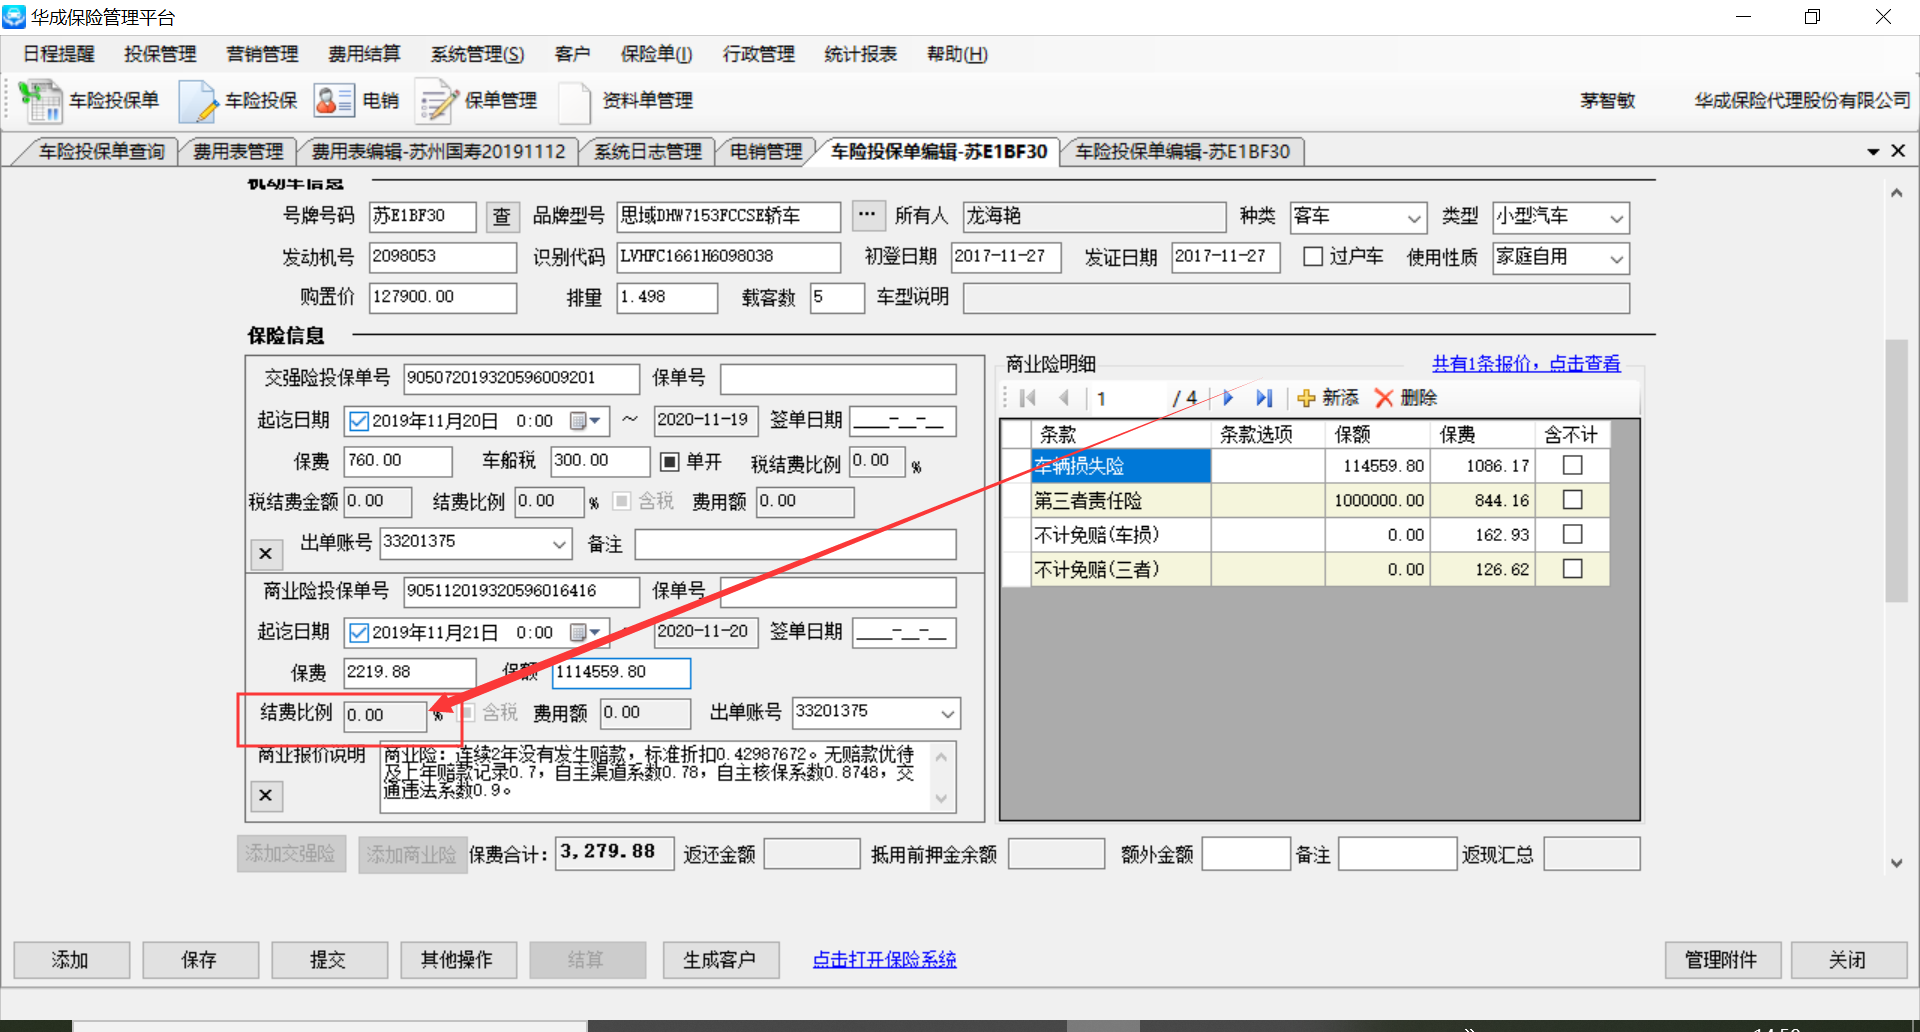Screen dimensions: 1920x1032
Task: Check 含不计 for 车辆损失险 row
Action: tap(1572, 466)
